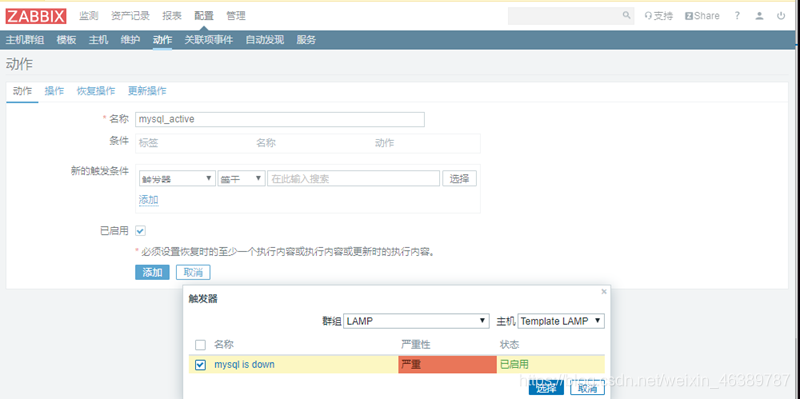Click the 状态 column header
The height and width of the screenshot is (399, 800).
509,345
